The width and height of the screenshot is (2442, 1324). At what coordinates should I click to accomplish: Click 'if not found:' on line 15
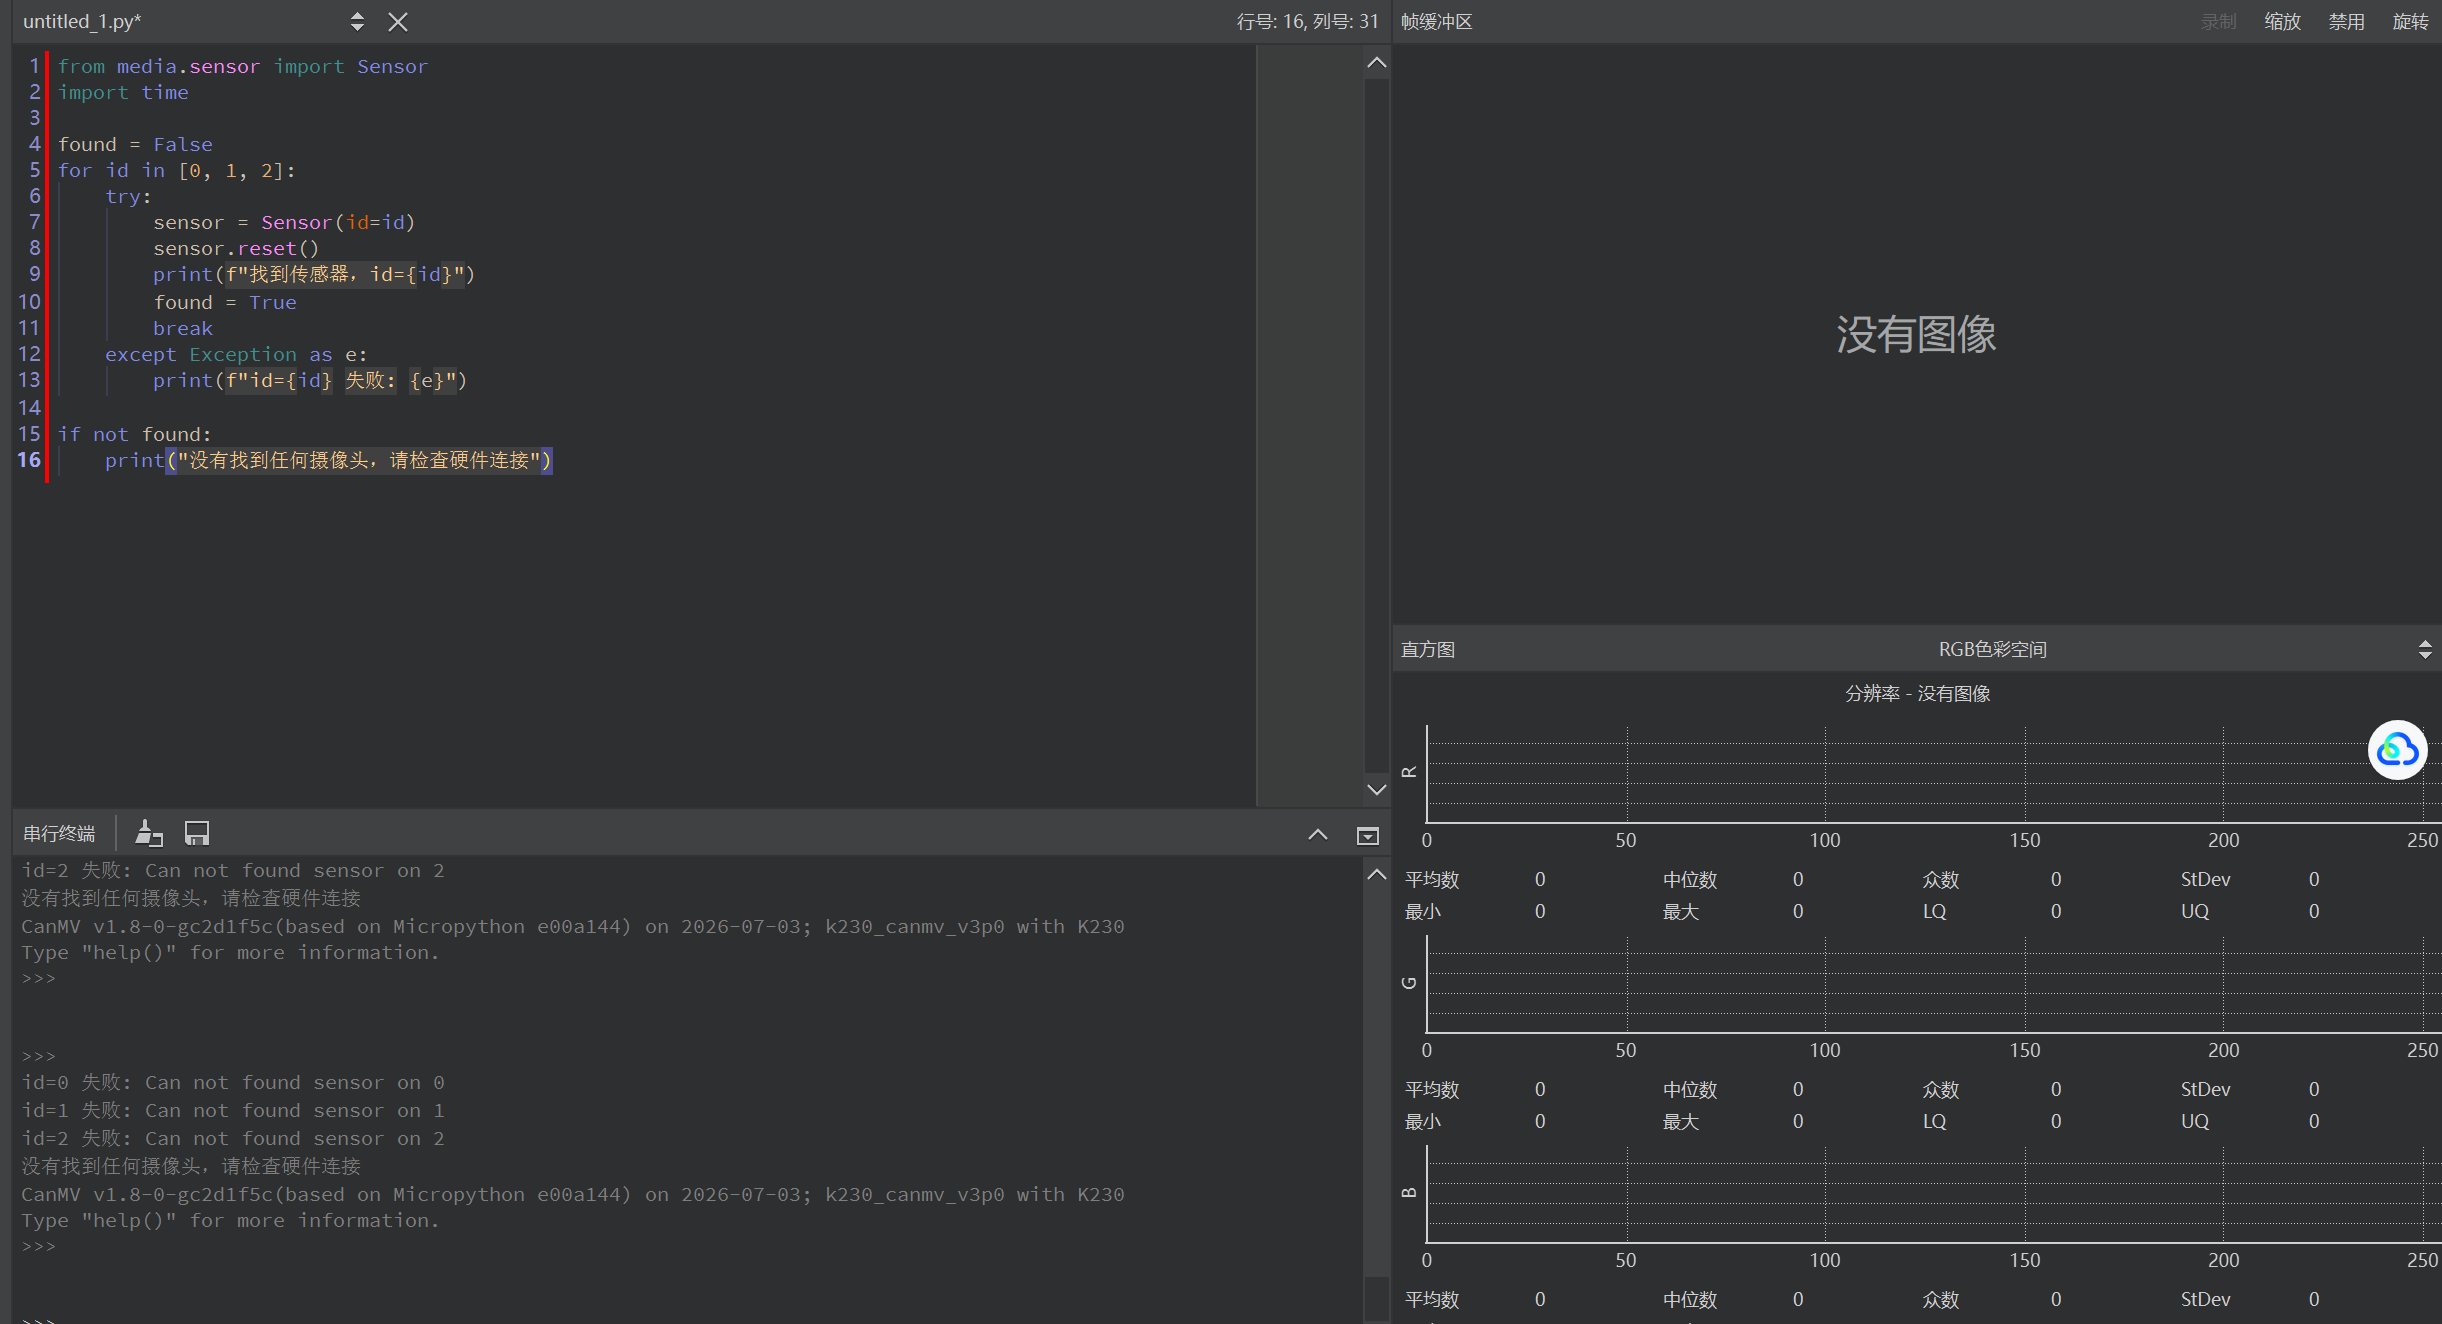[135, 434]
